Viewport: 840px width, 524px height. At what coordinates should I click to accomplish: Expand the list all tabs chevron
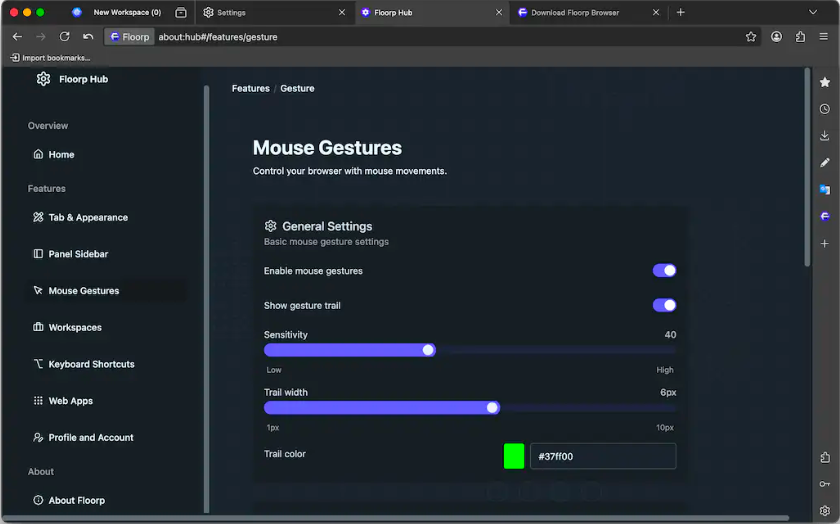pyautogui.click(x=813, y=13)
